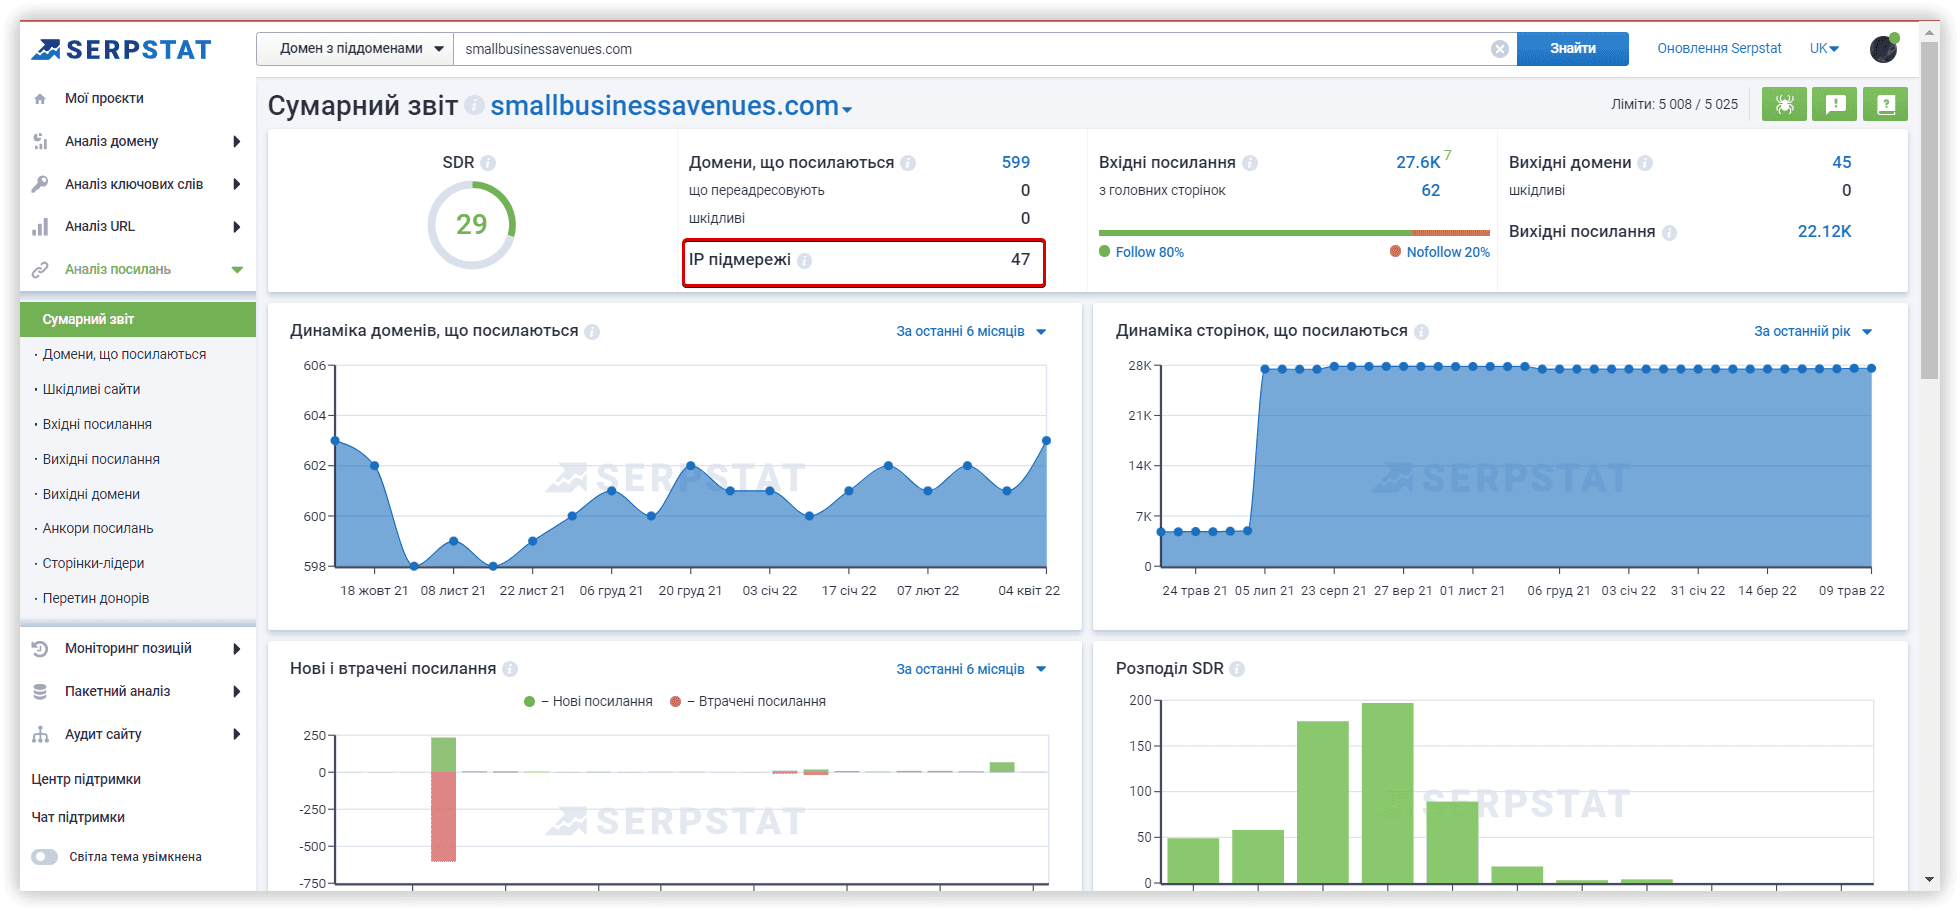Click the Пакетний аналіз database icon

[x=40, y=691]
